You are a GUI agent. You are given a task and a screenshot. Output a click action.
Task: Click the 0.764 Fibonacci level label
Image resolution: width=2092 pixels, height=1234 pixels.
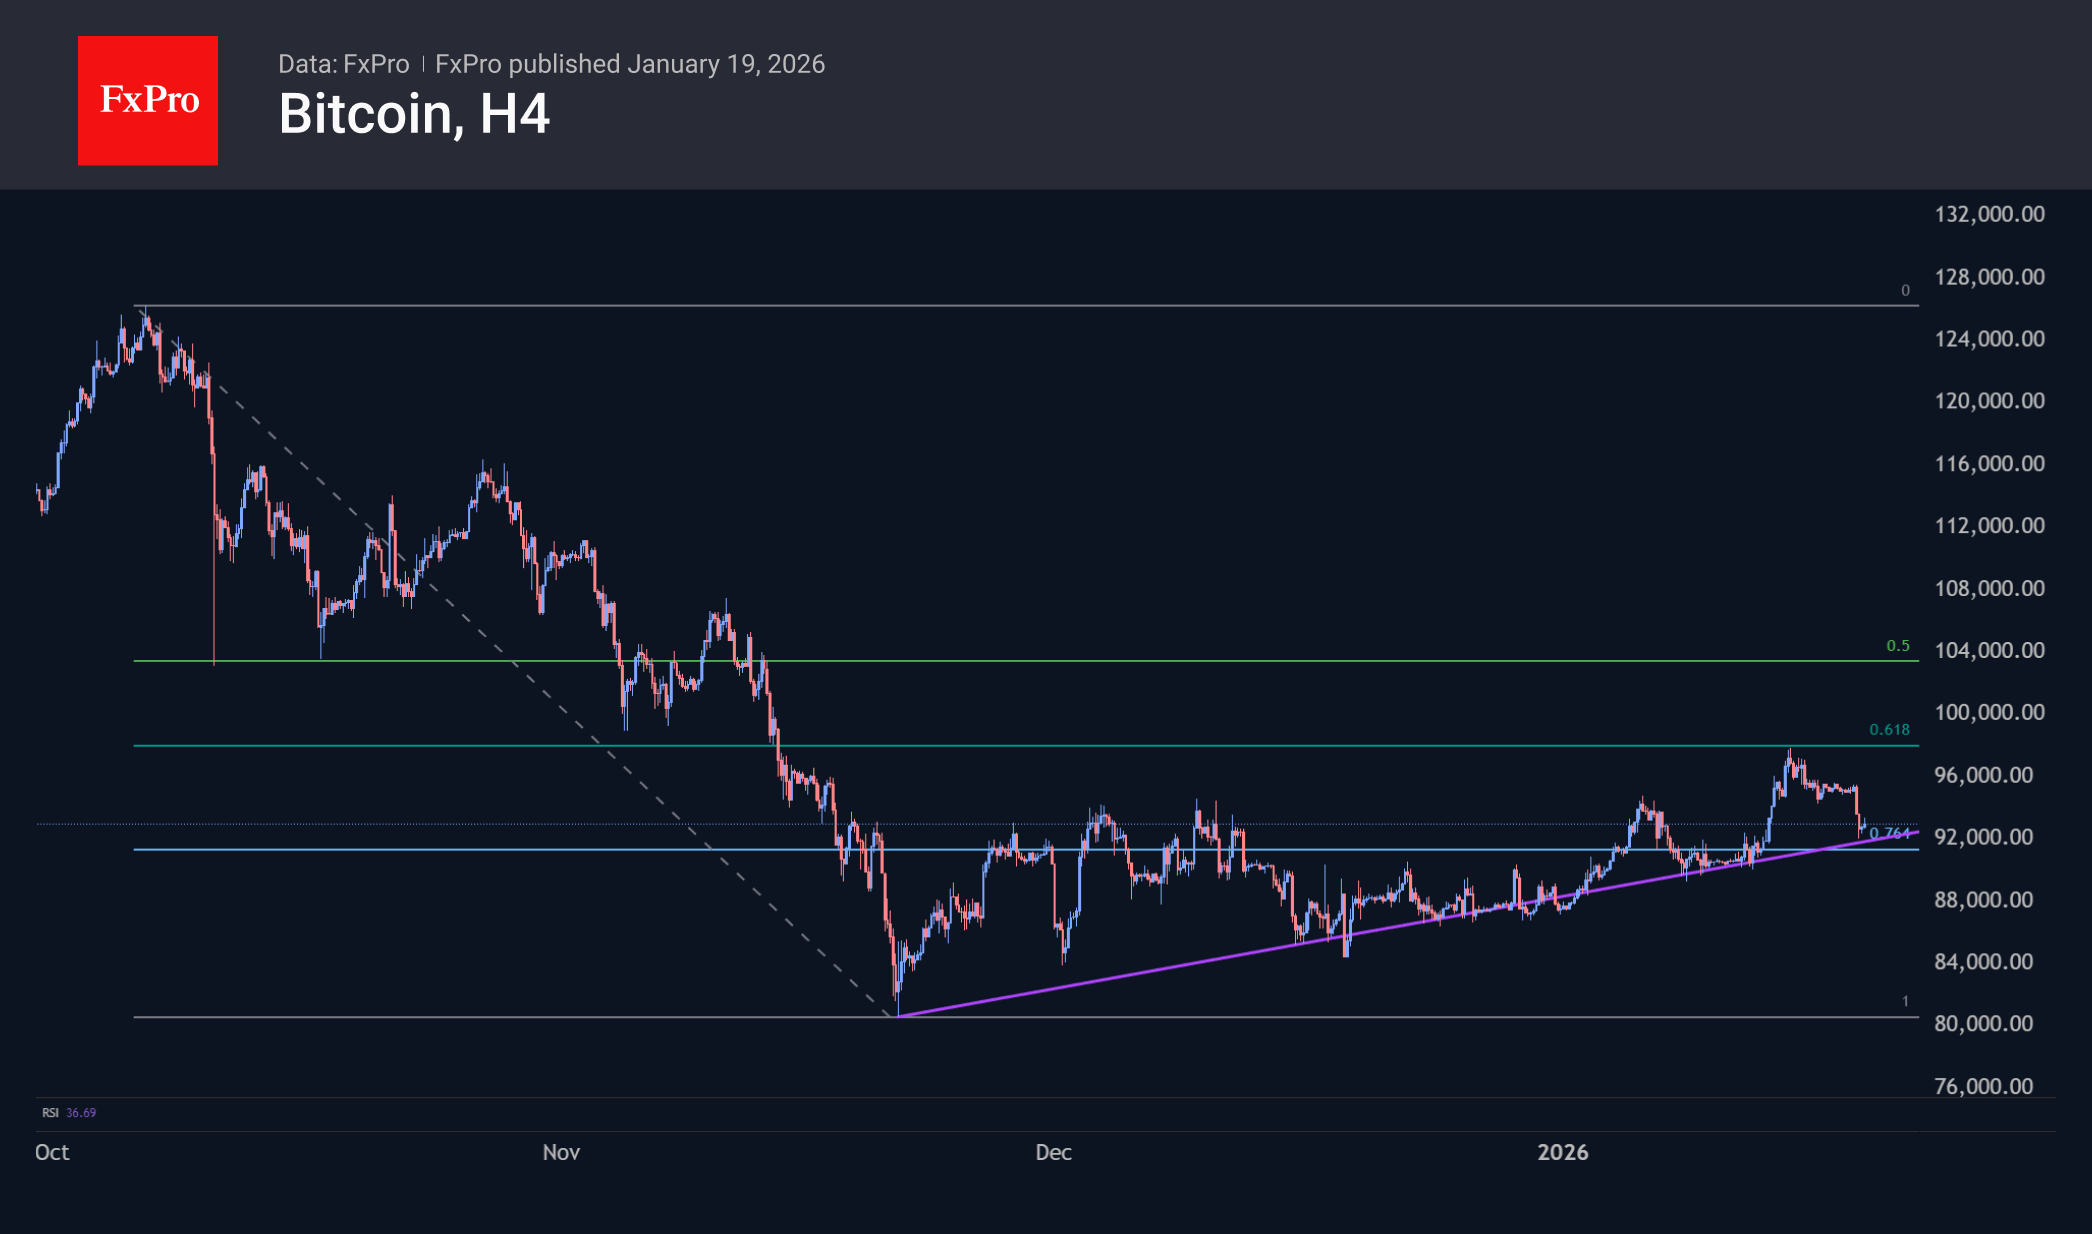point(1889,833)
